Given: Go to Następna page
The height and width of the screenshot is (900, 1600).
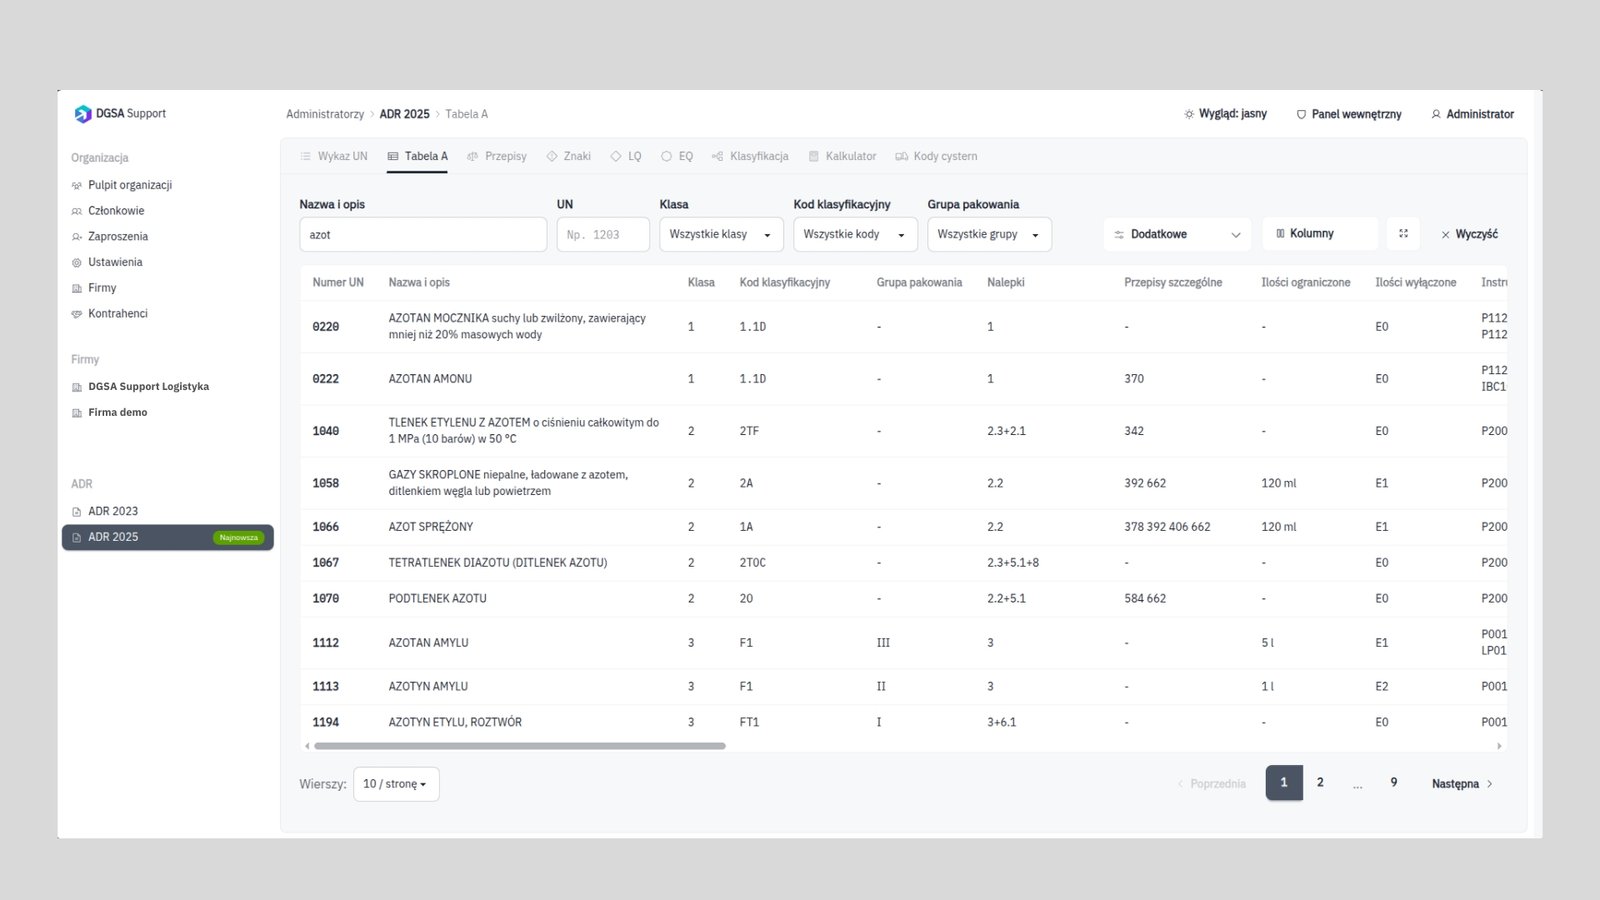Looking at the screenshot, I should point(1462,784).
